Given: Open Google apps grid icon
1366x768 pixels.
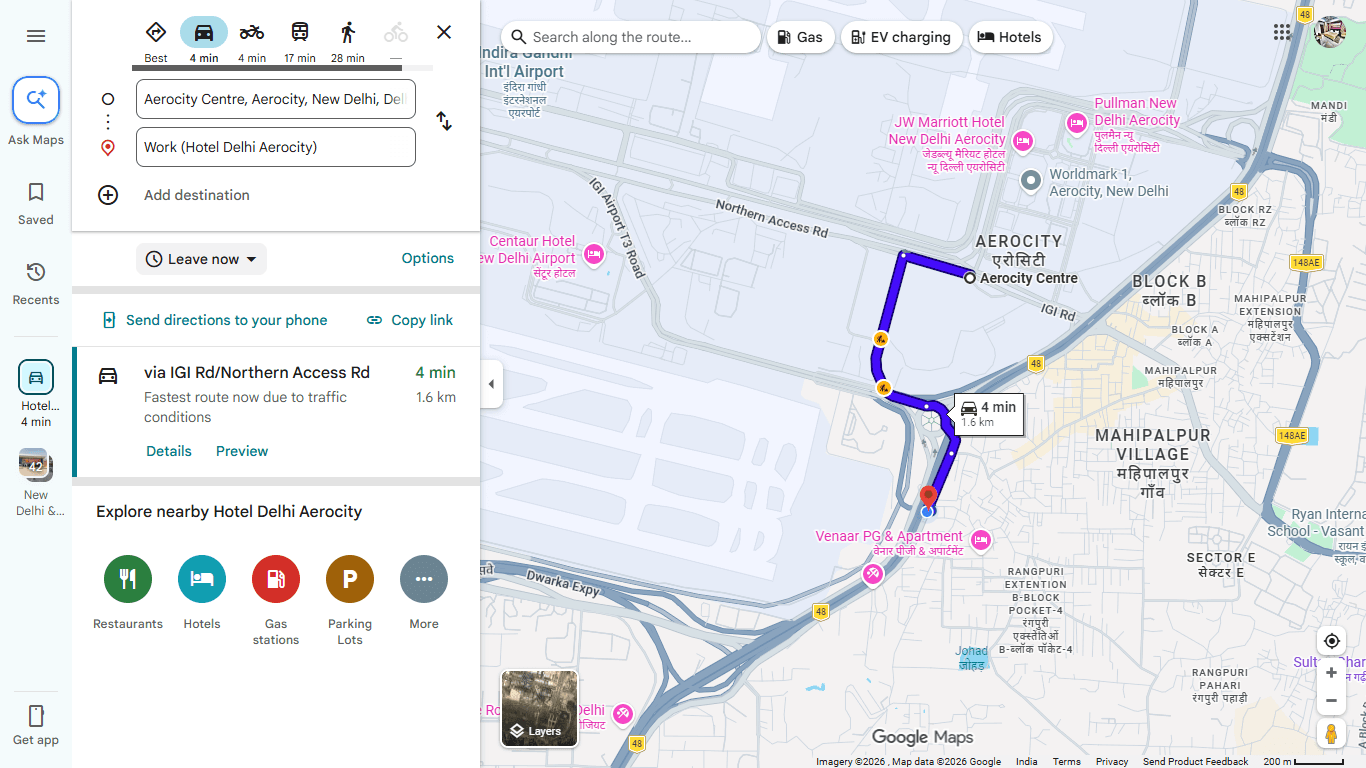Looking at the screenshot, I should click(1282, 32).
